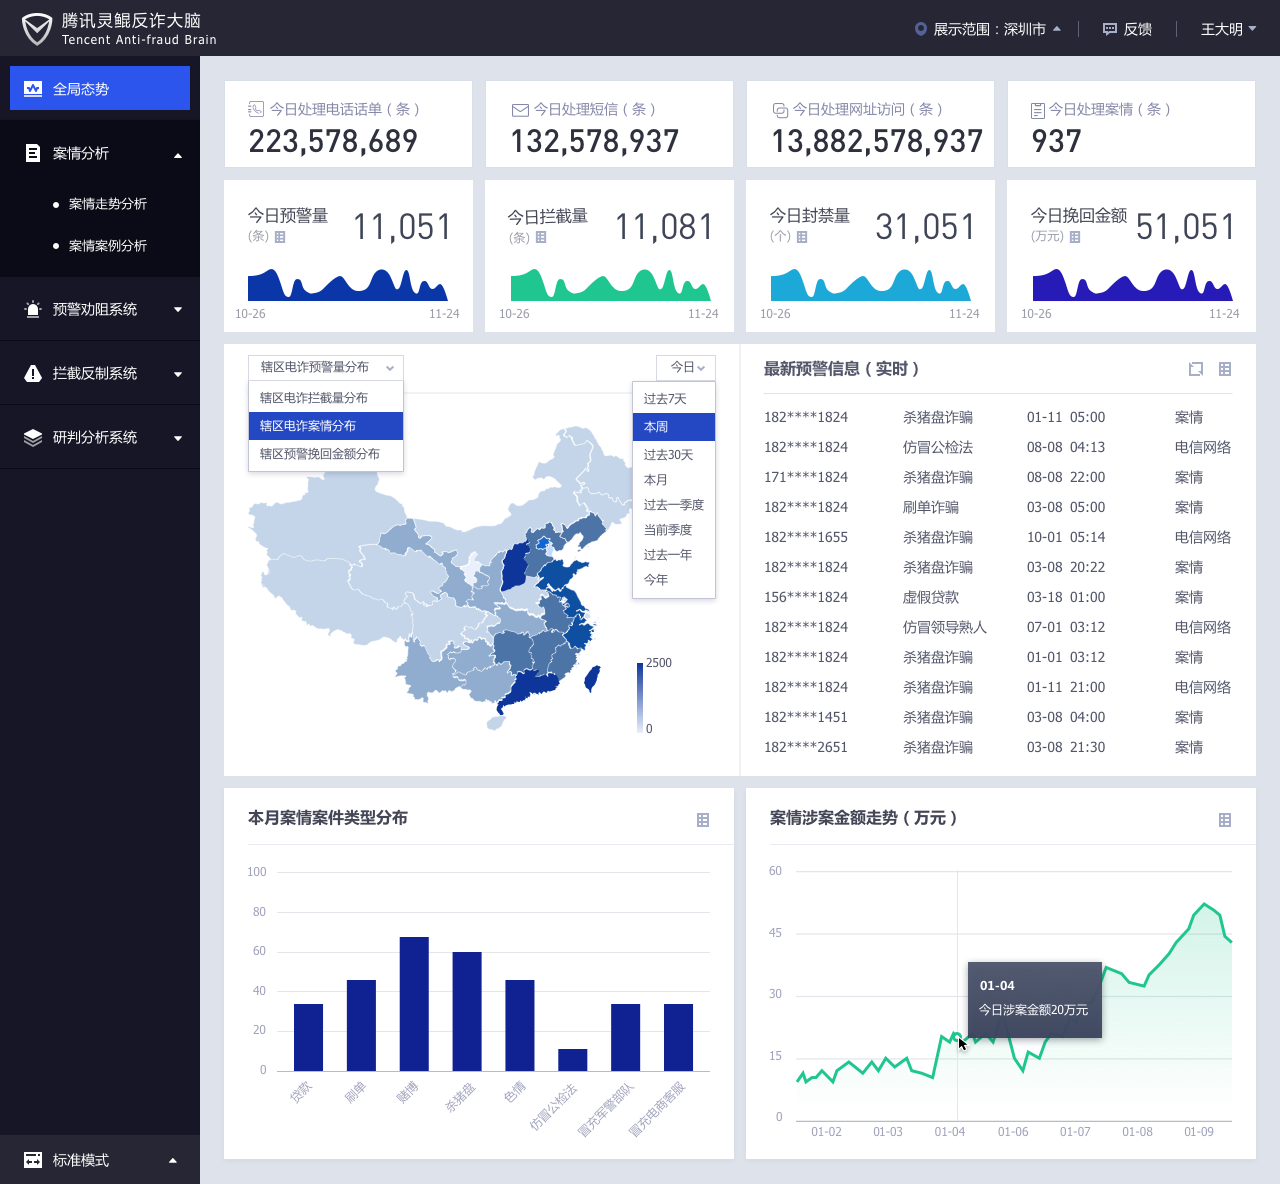Open the 展示范围 深圳市 region dropdown
Screen dimensions: 1280x1184
click(x=988, y=29)
